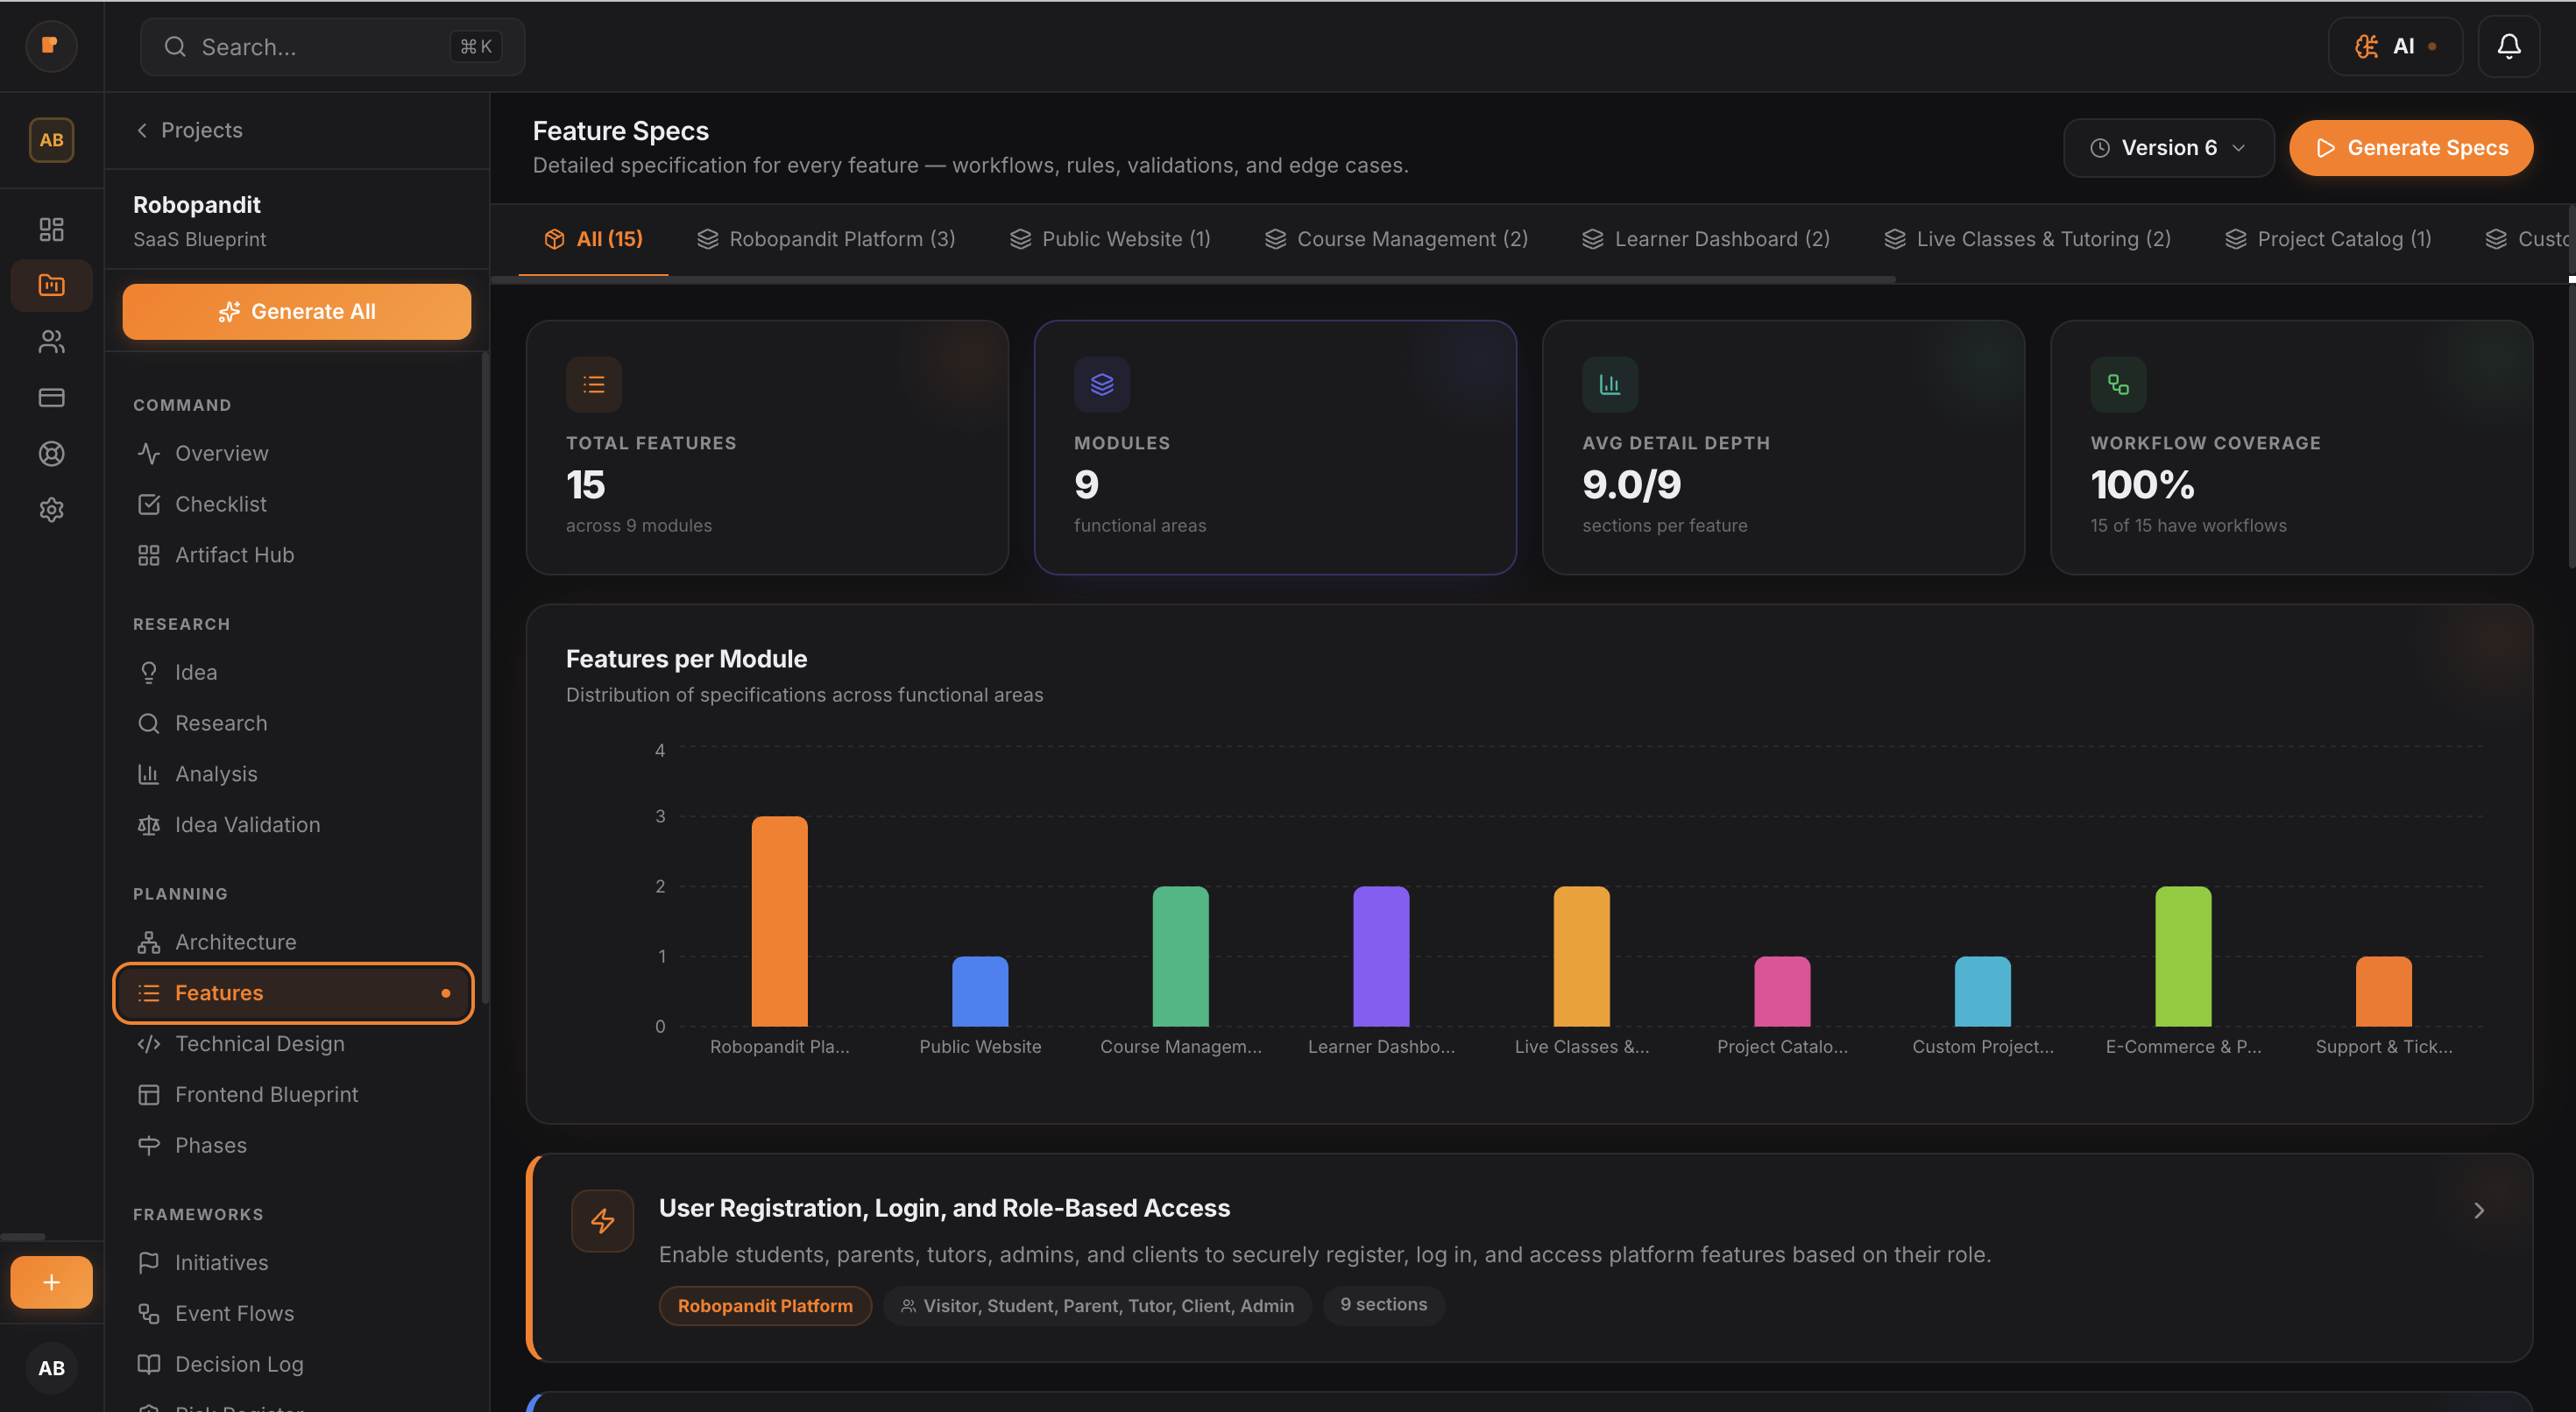Click the AB avatar at the bottom left
This screenshot has width=2576, height=1412.
(51, 1368)
